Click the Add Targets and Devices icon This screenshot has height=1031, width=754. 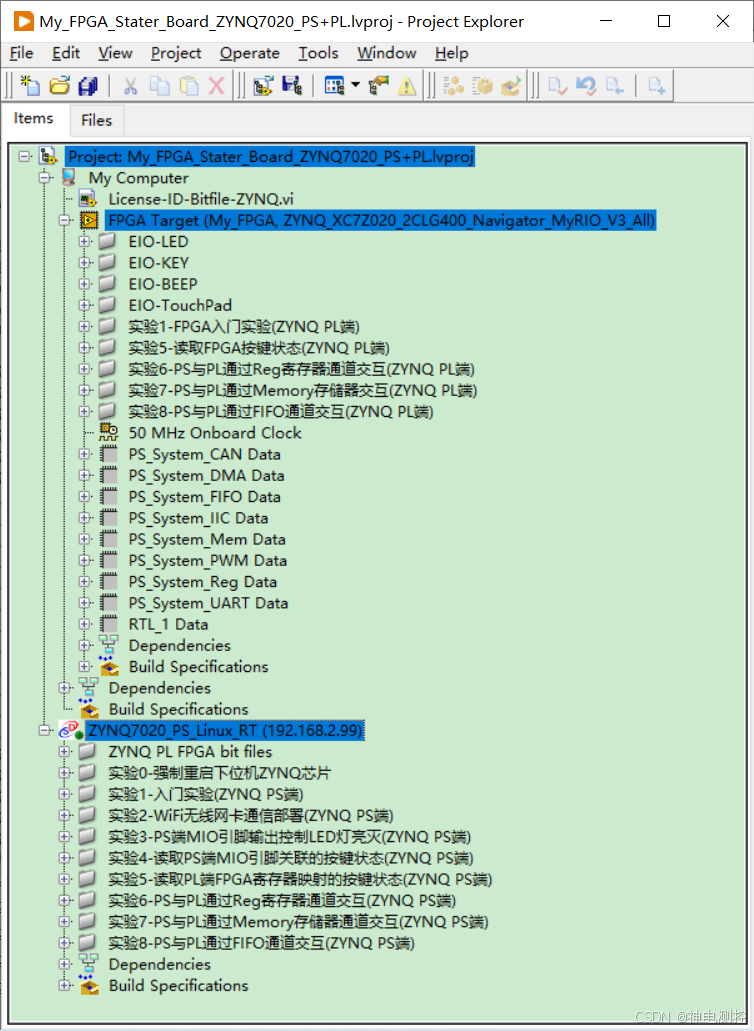pyautogui.click(x=263, y=85)
